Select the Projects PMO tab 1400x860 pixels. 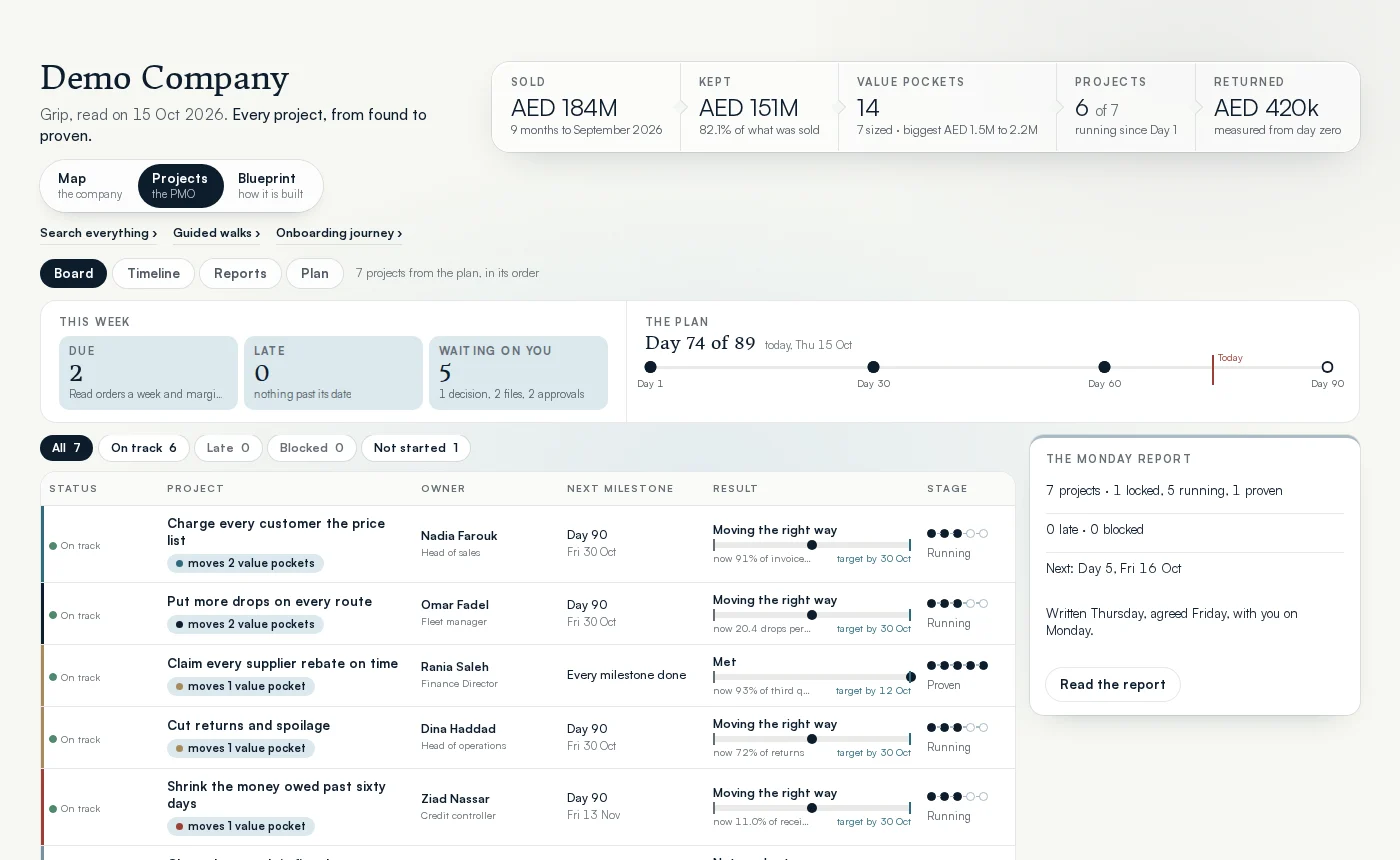pos(180,186)
